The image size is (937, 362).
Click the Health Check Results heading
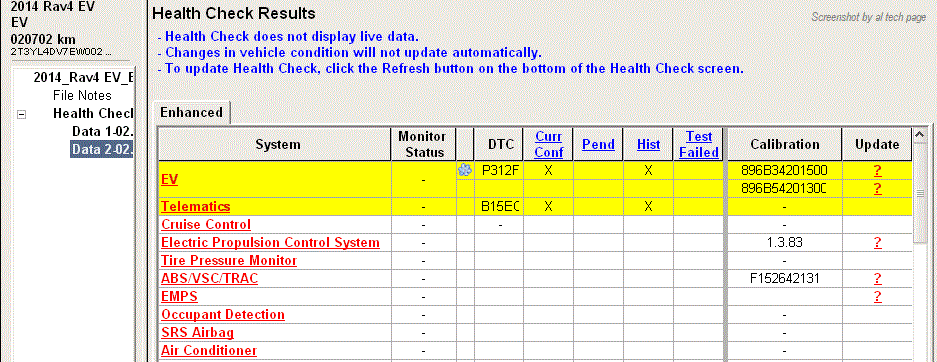(x=234, y=13)
